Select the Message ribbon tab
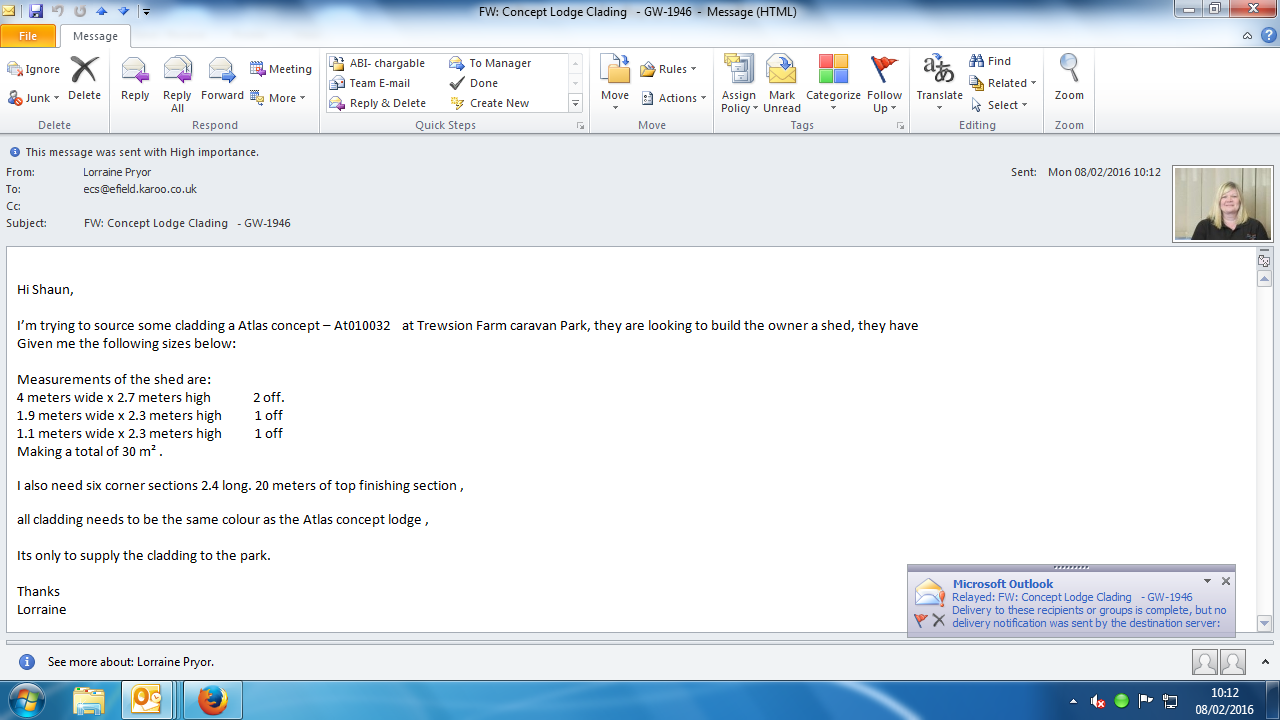The width and height of the screenshot is (1280, 720). point(95,36)
